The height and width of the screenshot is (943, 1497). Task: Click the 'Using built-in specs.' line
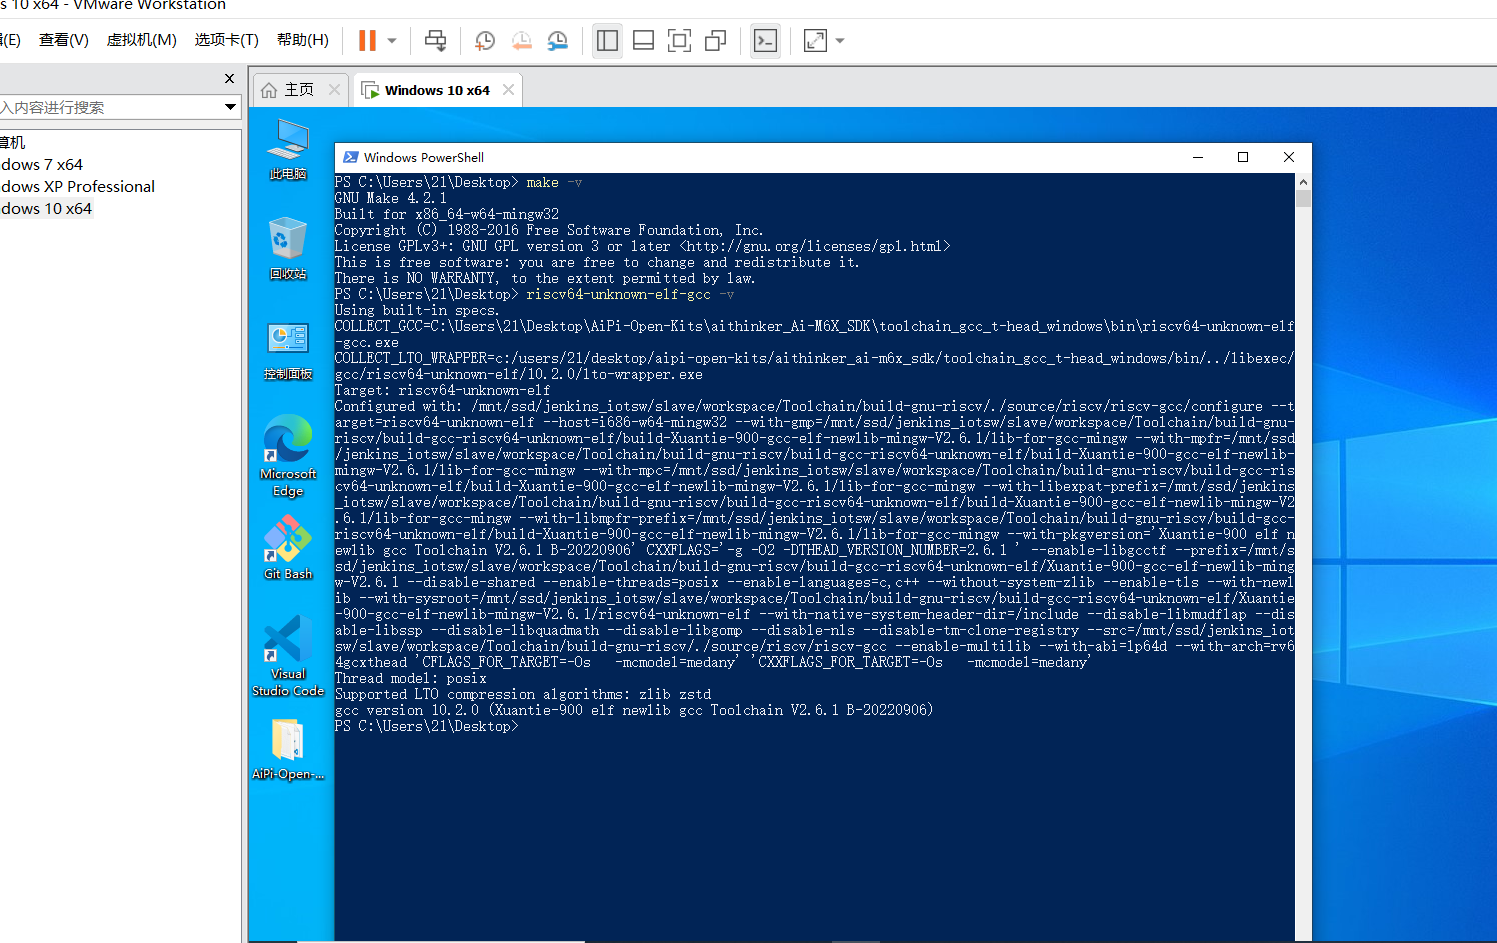pos(417,310)
